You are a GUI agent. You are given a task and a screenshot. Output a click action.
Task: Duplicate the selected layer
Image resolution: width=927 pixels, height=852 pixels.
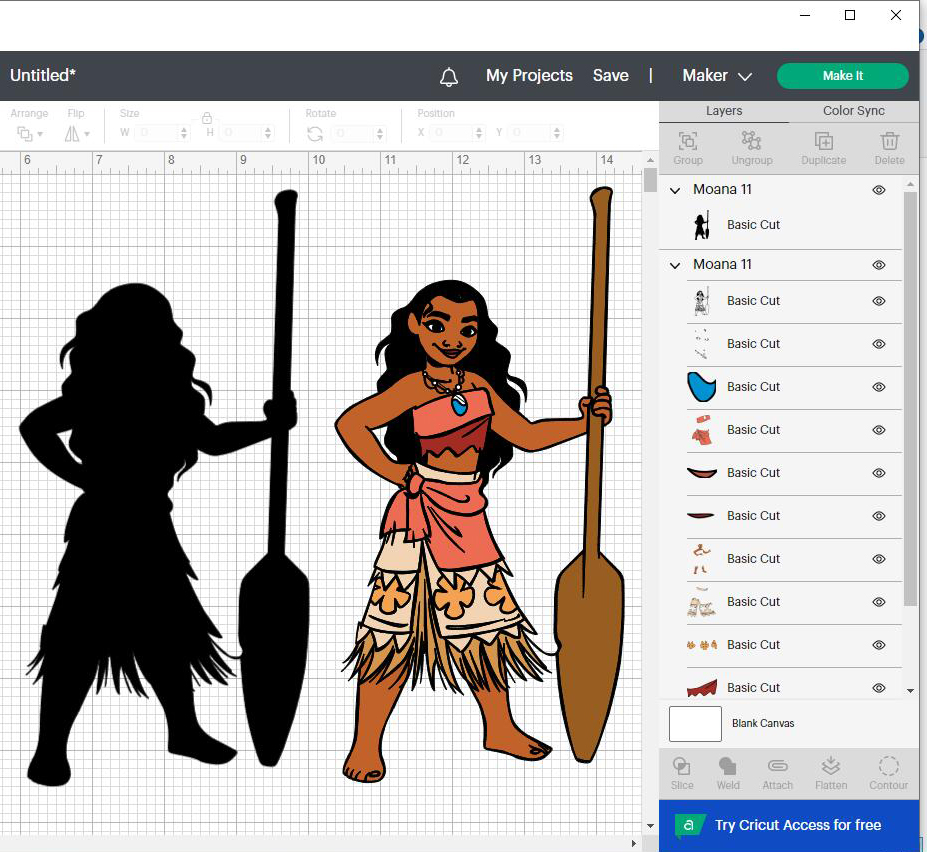824,148
